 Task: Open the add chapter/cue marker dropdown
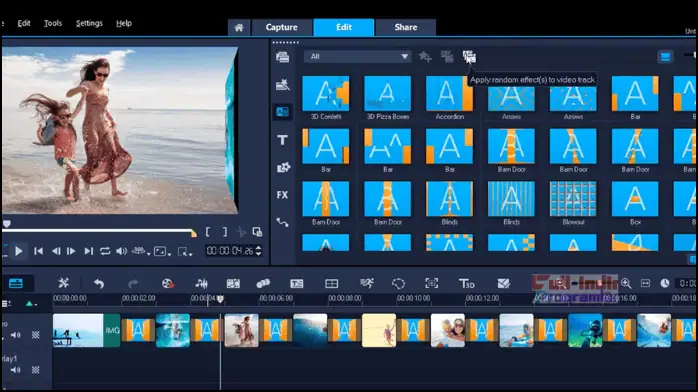point(31,304)
